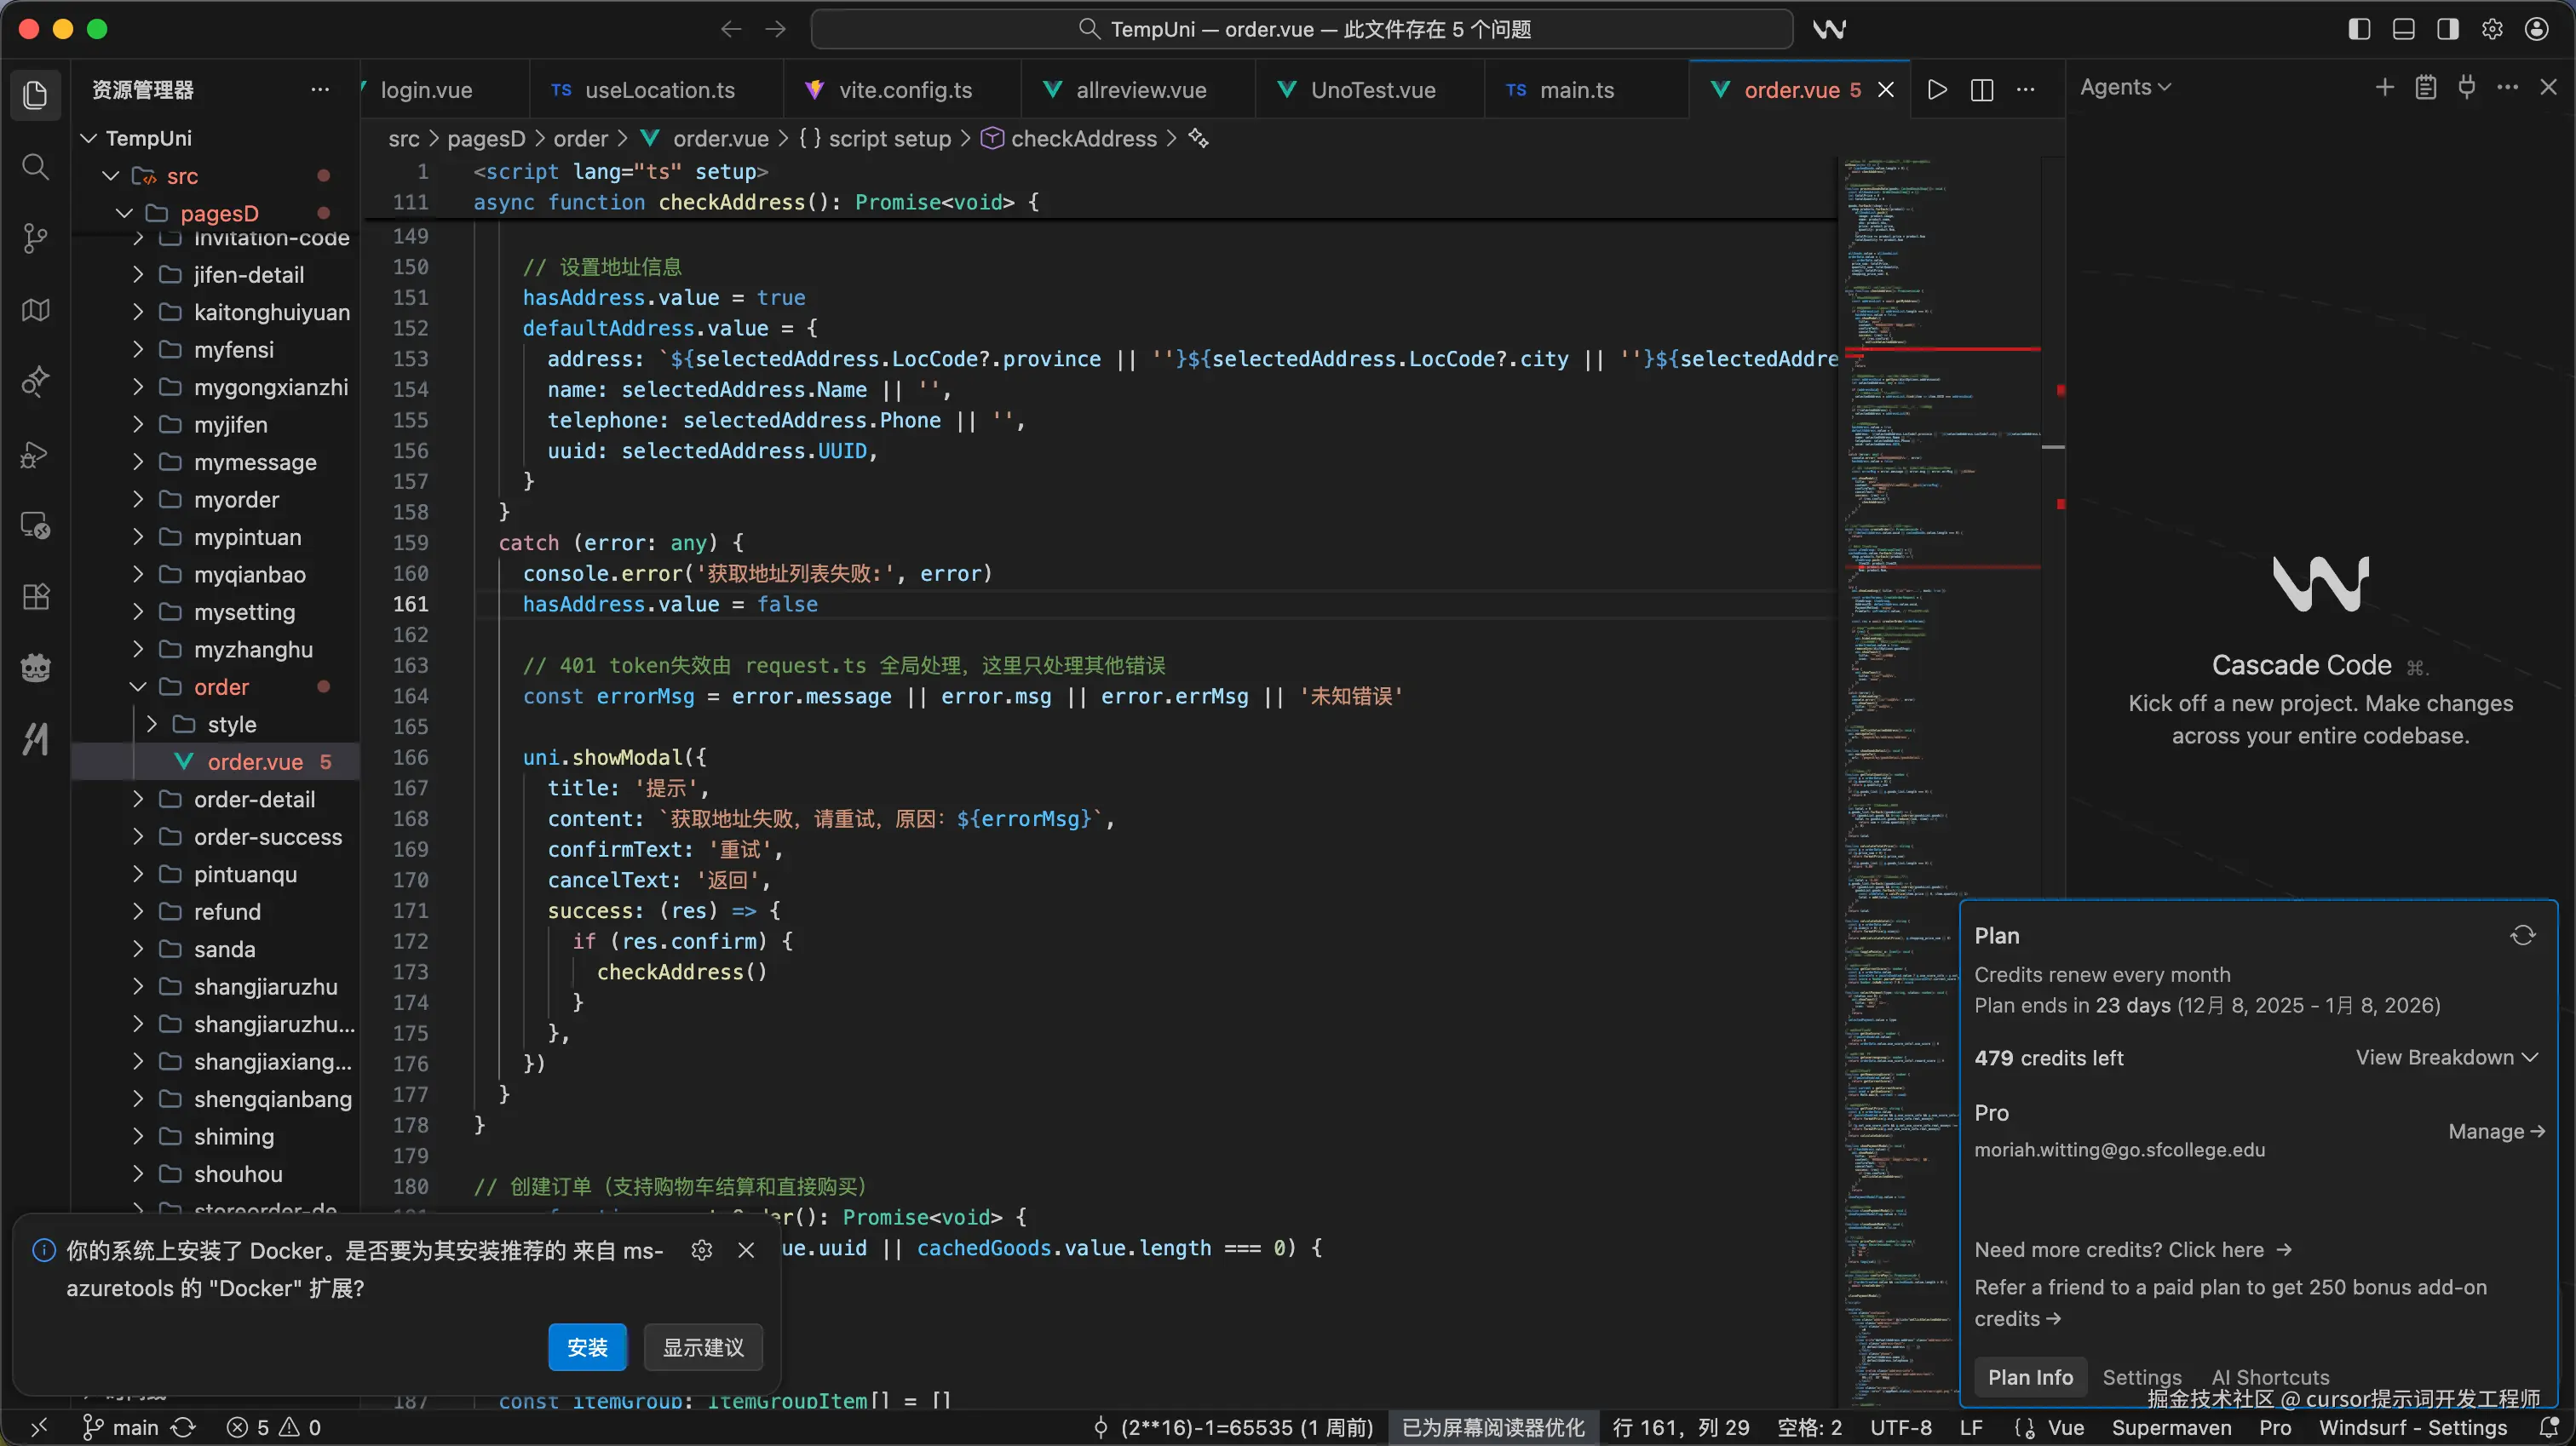
Task: Click the split editor icon
Action: pyautogui.click(x=1981, y=90)
